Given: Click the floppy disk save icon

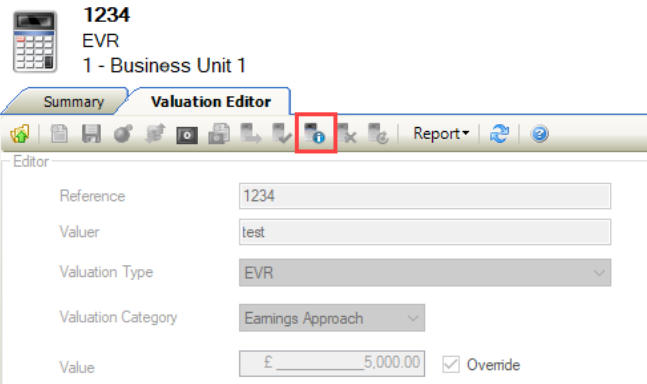Looking at the screenshot, I should (x=91, y=134).
